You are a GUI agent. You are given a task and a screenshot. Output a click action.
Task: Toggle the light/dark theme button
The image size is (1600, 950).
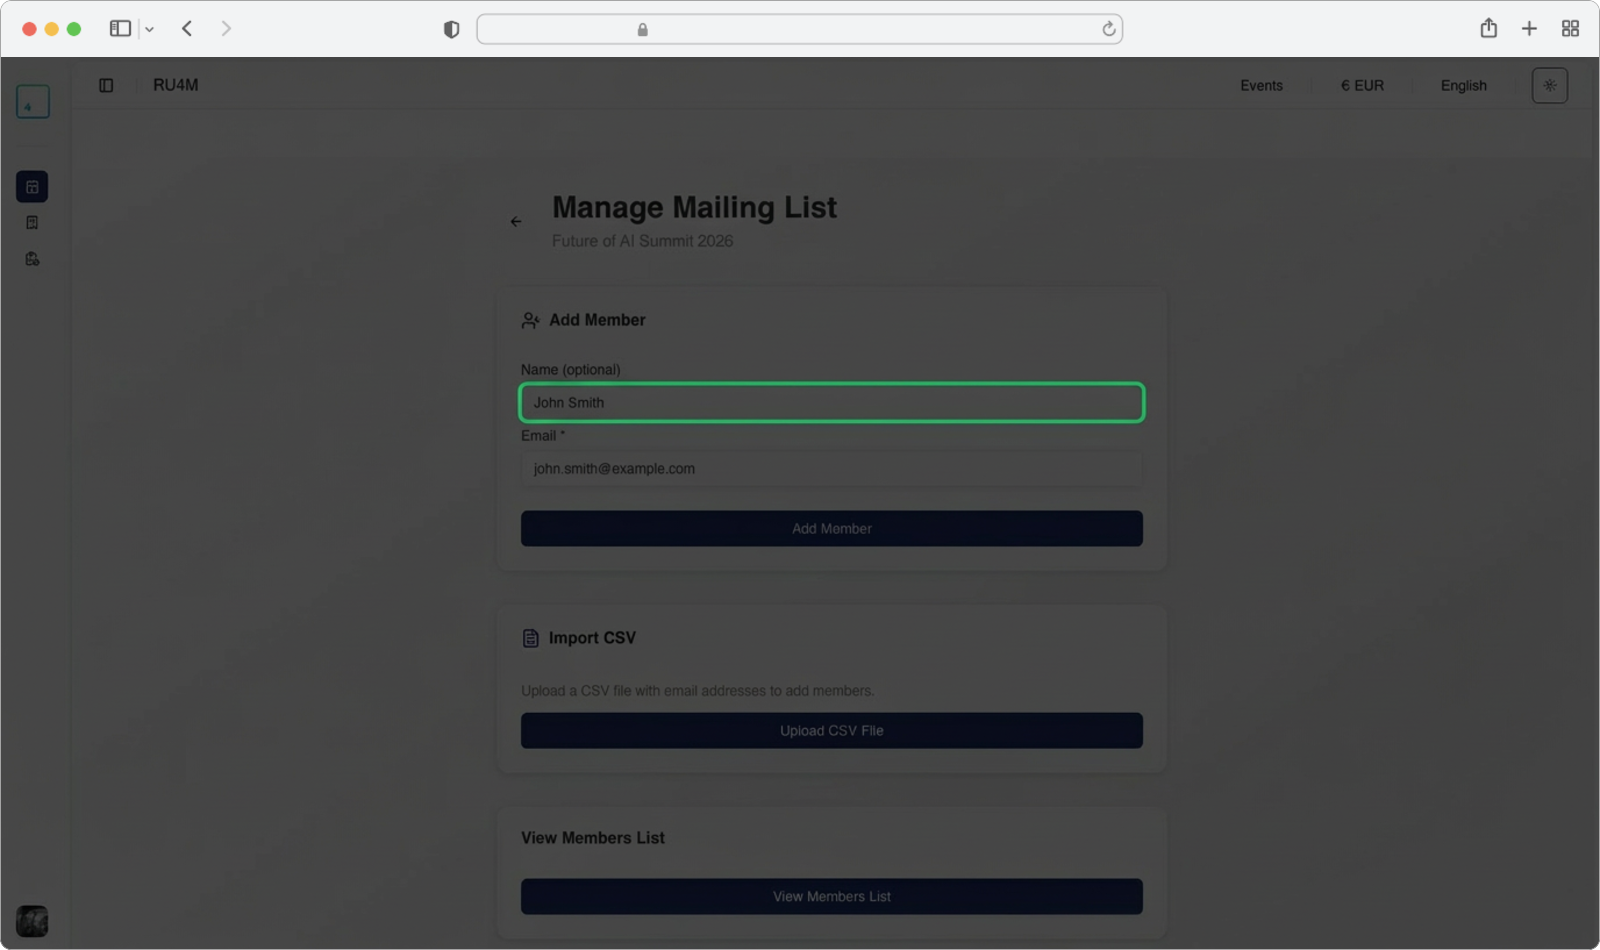1549,86
